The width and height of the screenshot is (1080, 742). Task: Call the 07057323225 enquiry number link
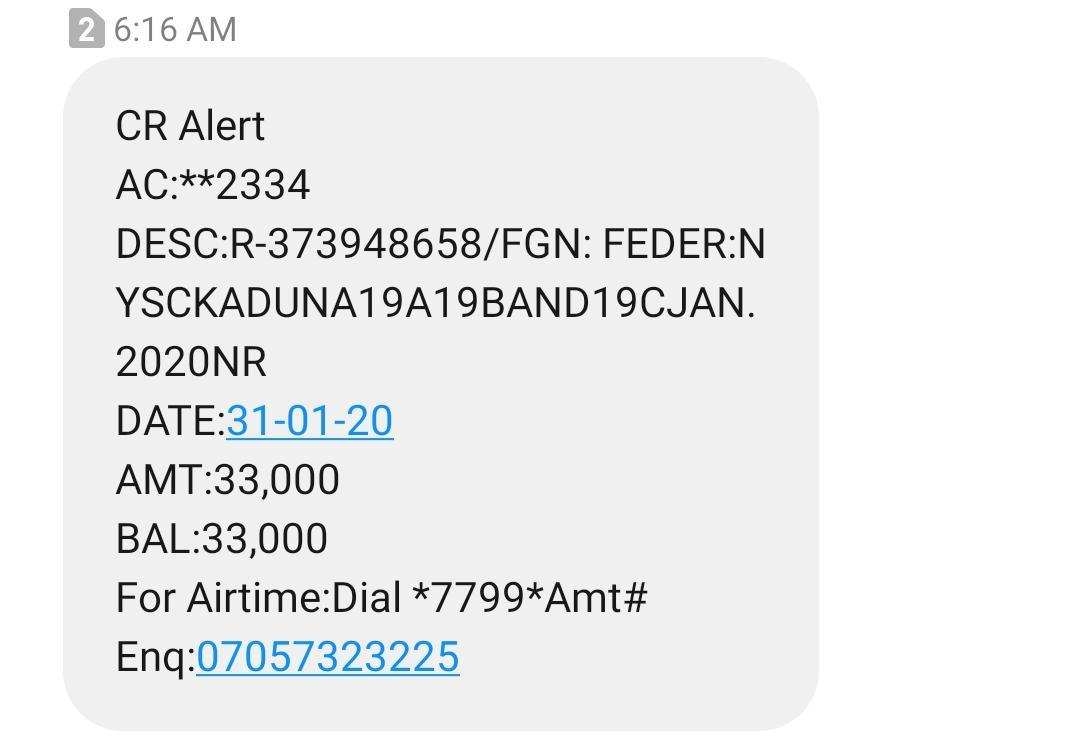pos(327,657)
